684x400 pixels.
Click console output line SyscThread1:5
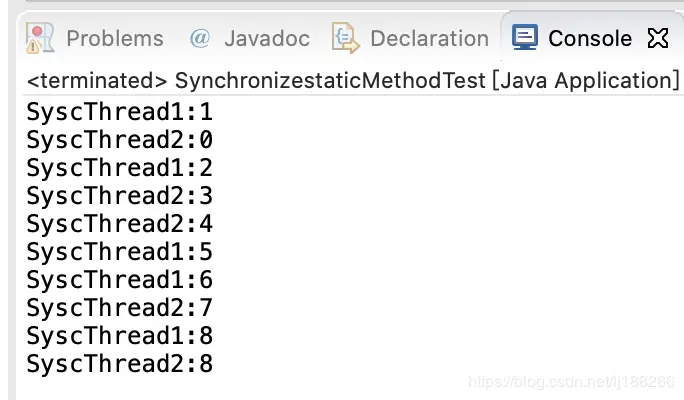120,252
